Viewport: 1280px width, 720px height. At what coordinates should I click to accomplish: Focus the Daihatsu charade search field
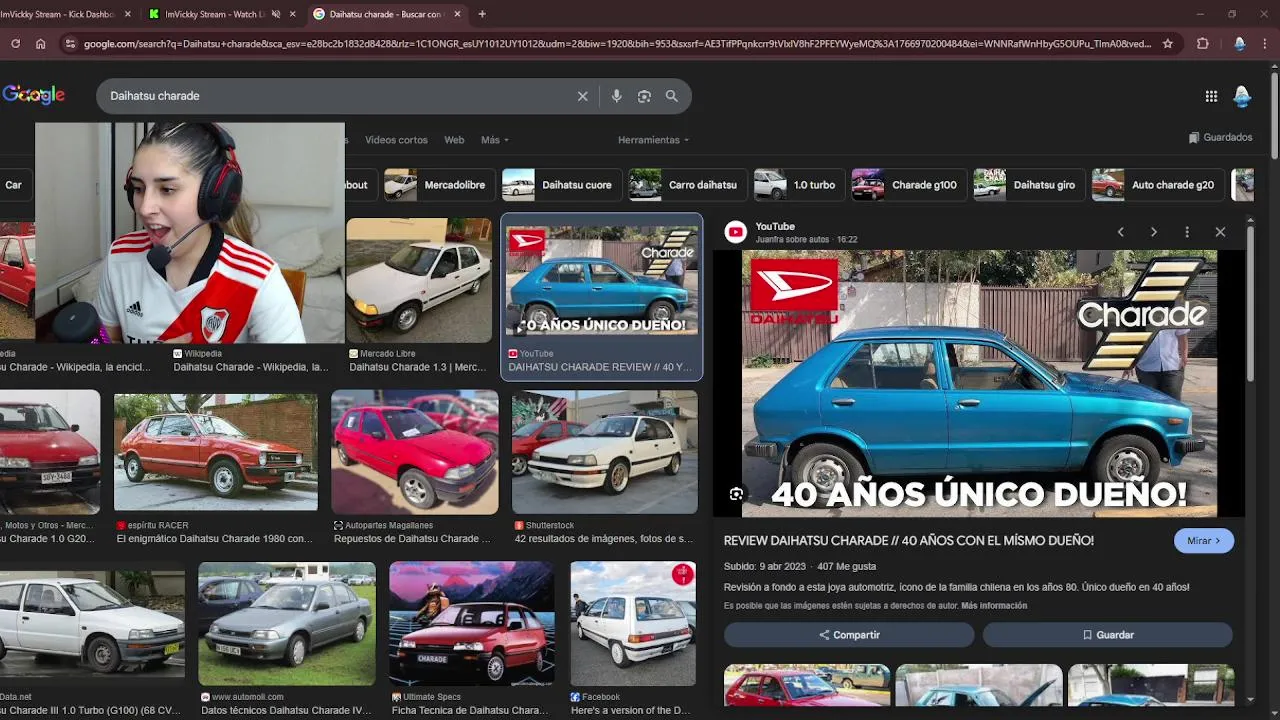coord(340,96)
